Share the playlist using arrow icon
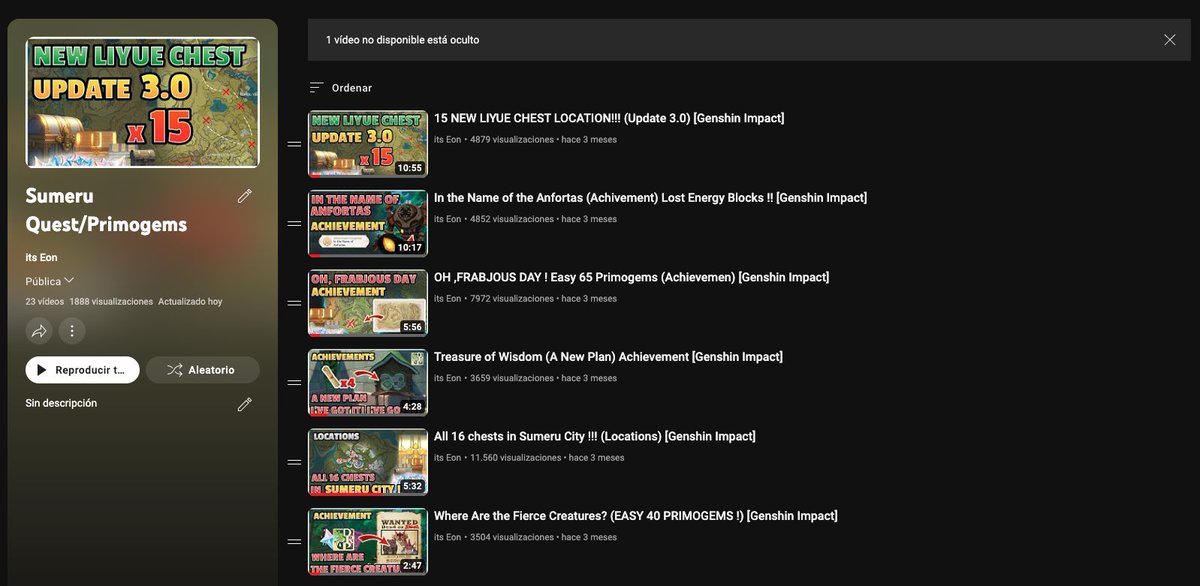 [39, 330]
